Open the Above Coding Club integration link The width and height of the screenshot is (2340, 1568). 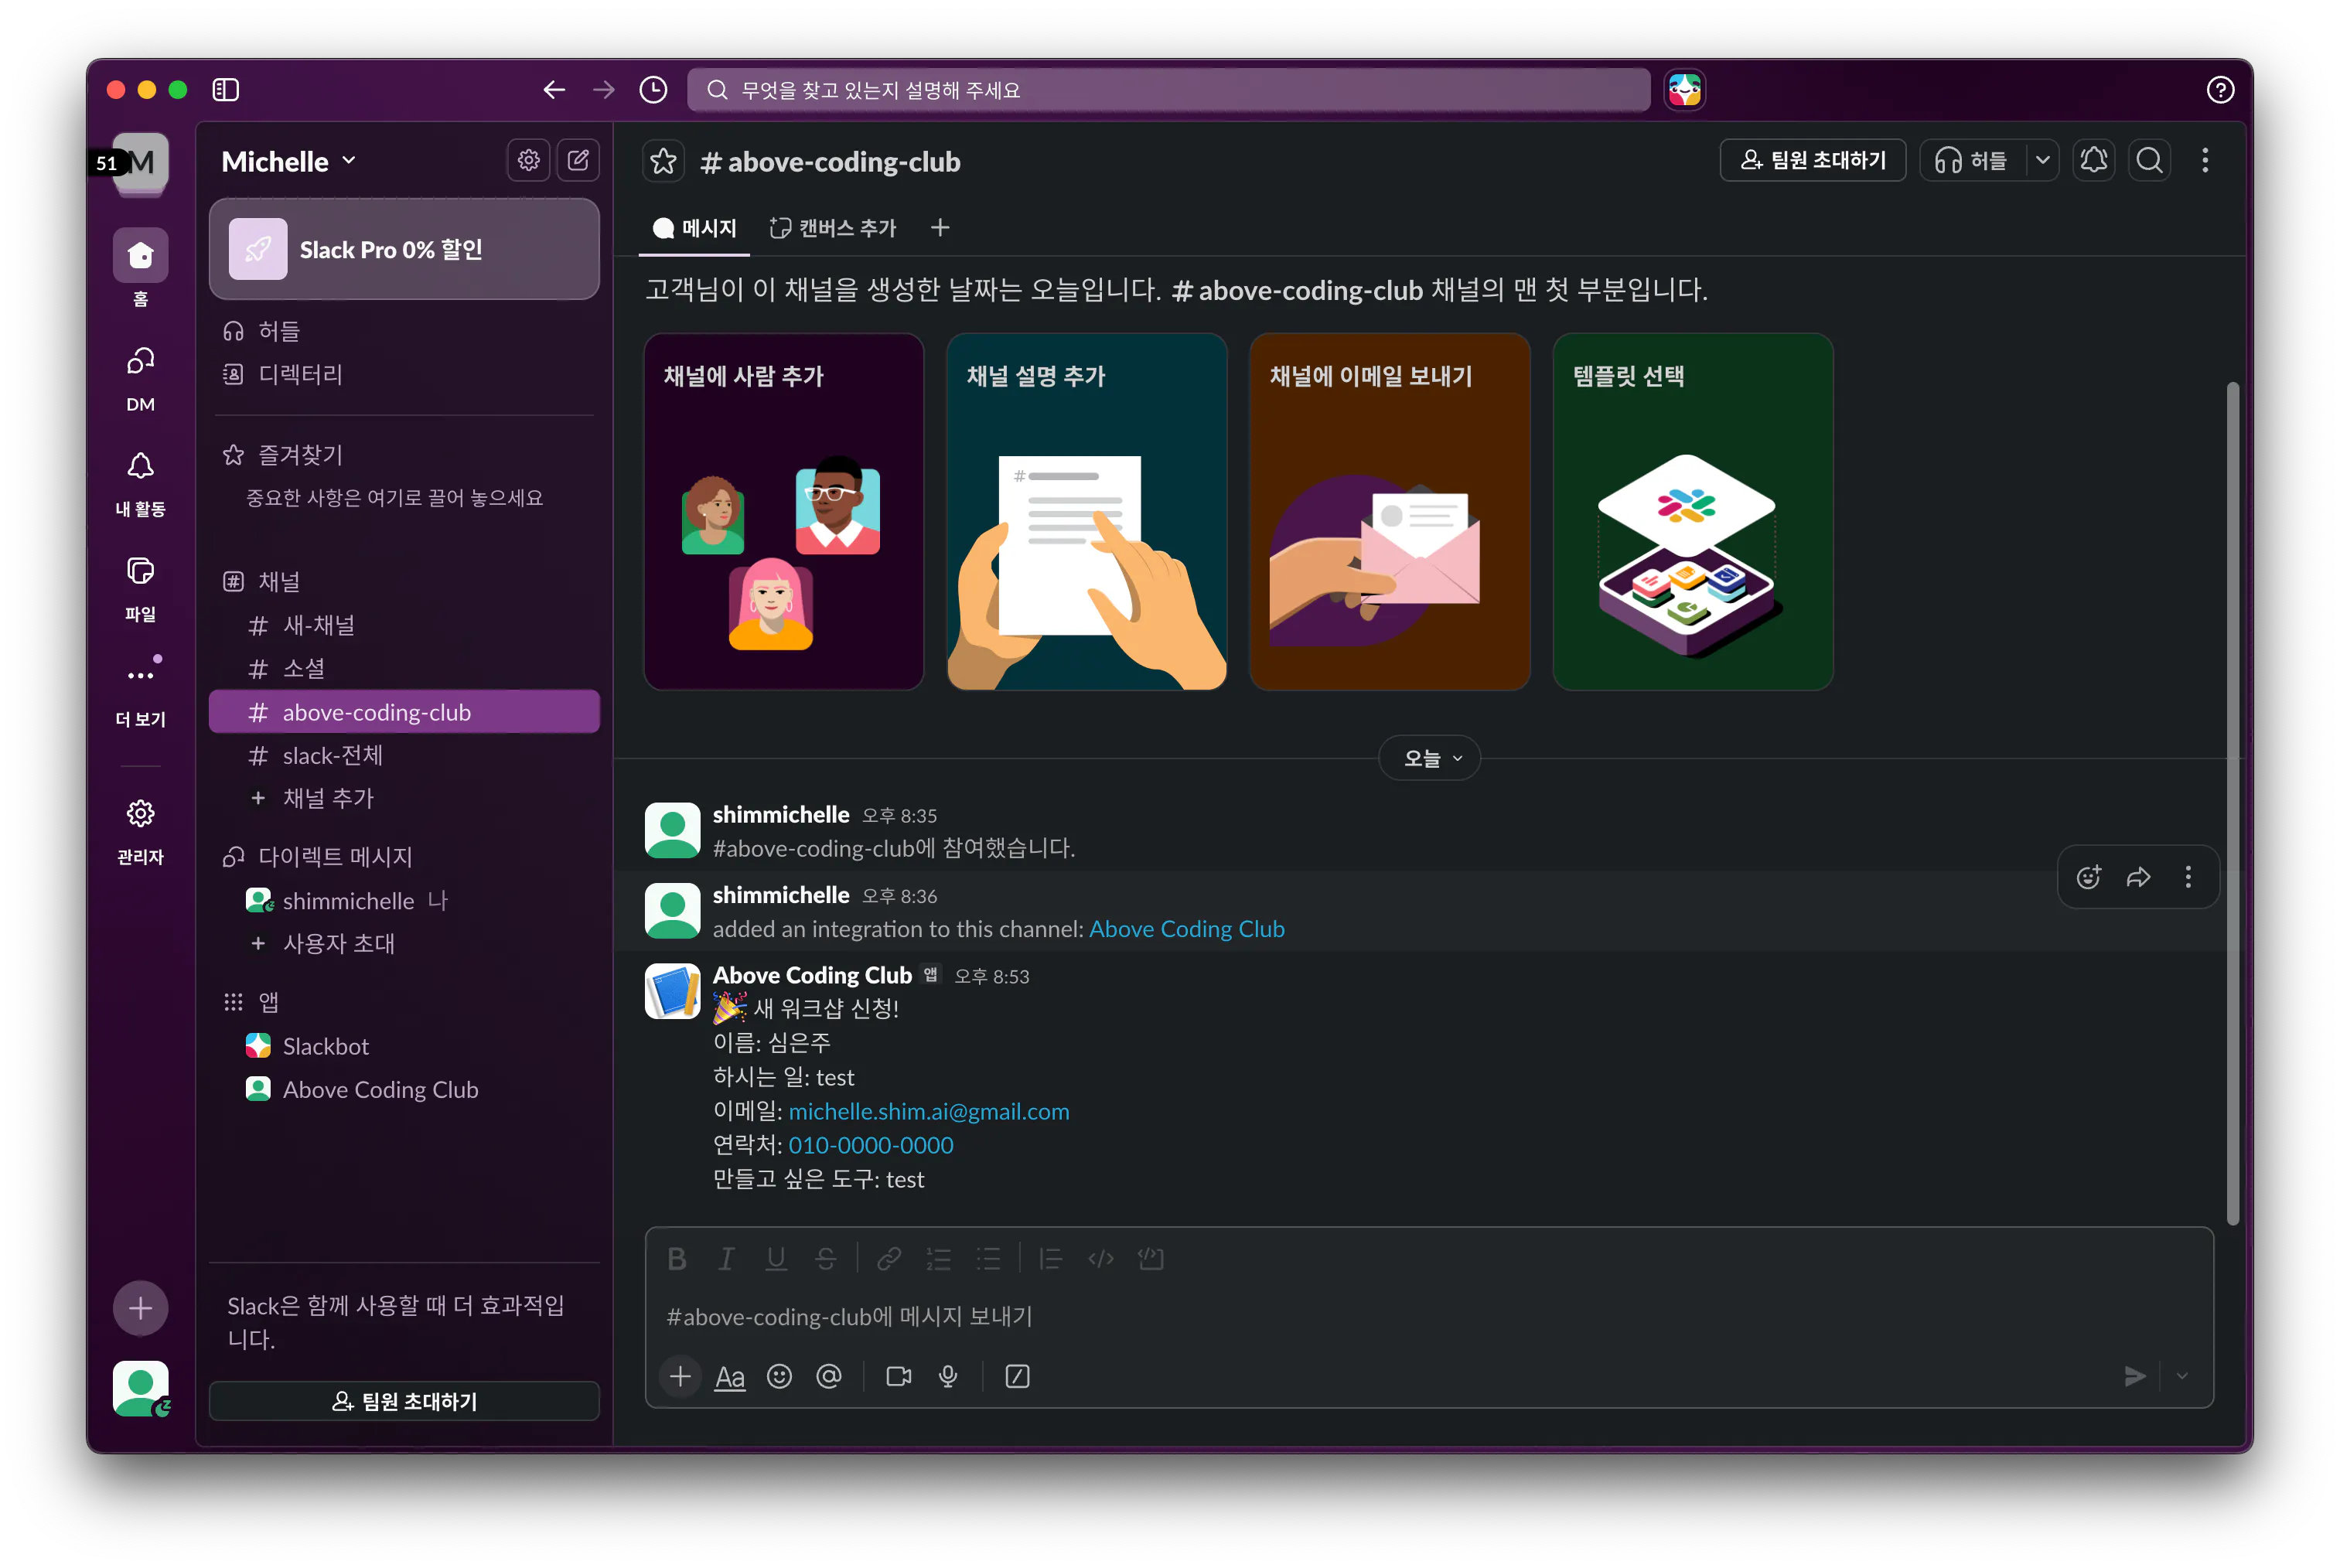(x=1186, y=929)
